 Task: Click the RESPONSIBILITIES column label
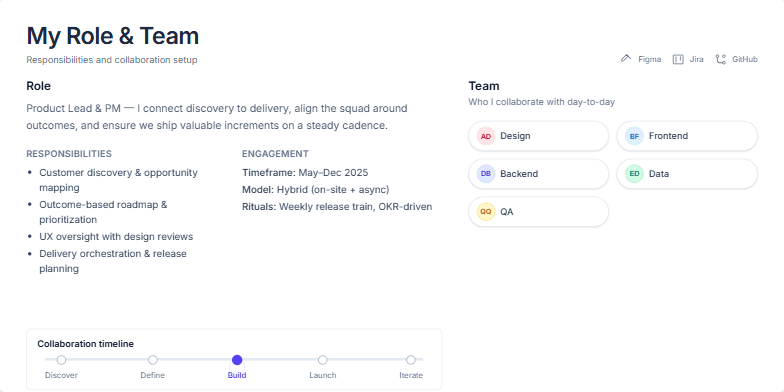pos(69,154)
